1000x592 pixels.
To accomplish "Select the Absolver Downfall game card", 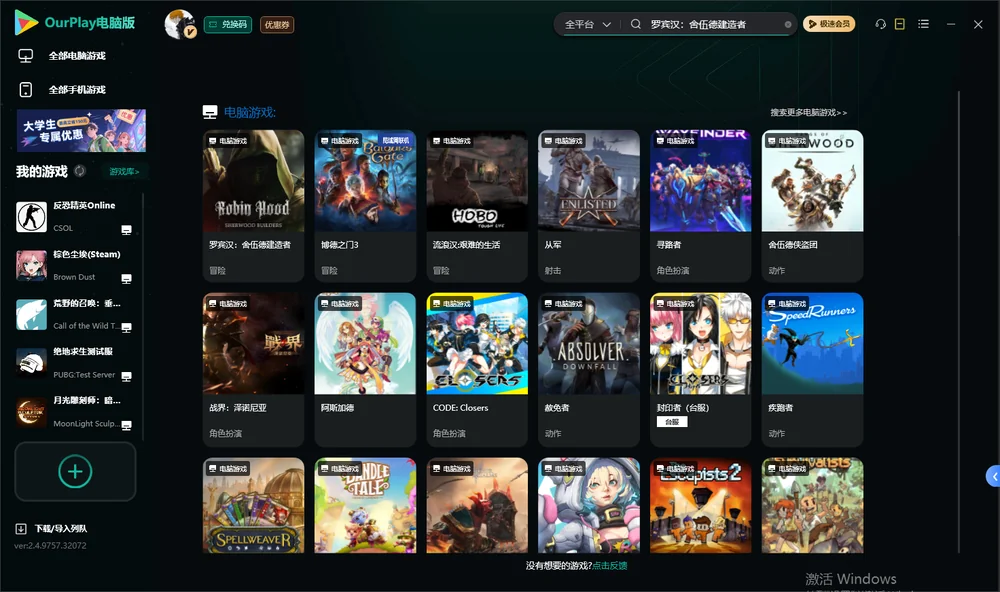I will 589,369.
